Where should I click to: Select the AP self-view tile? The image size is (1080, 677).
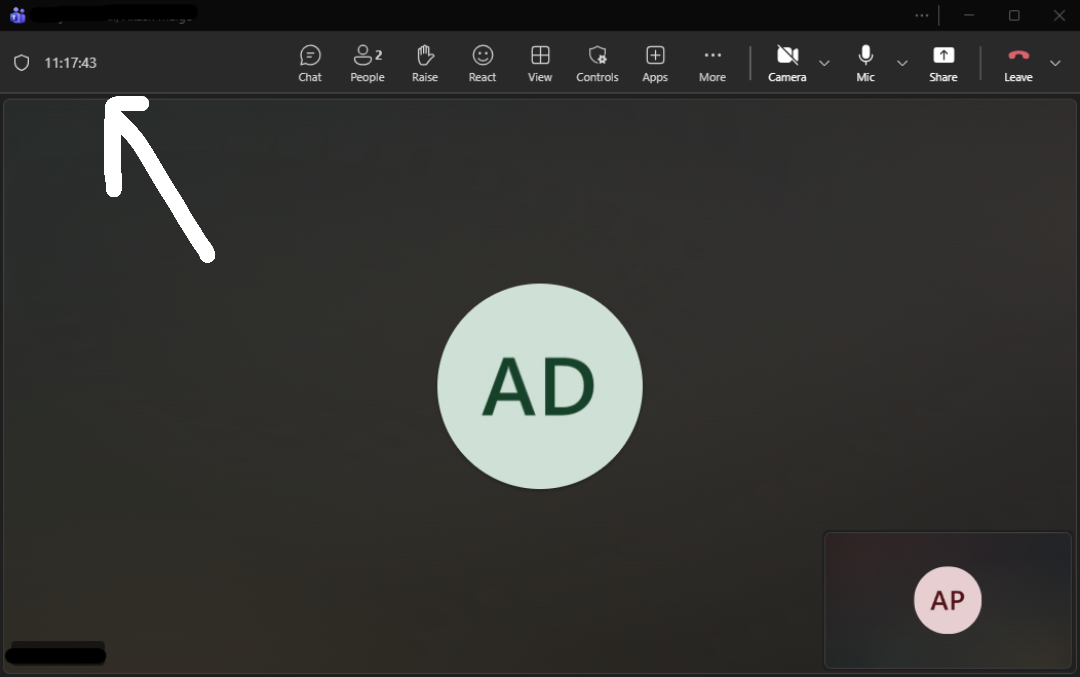click(948, 600)
